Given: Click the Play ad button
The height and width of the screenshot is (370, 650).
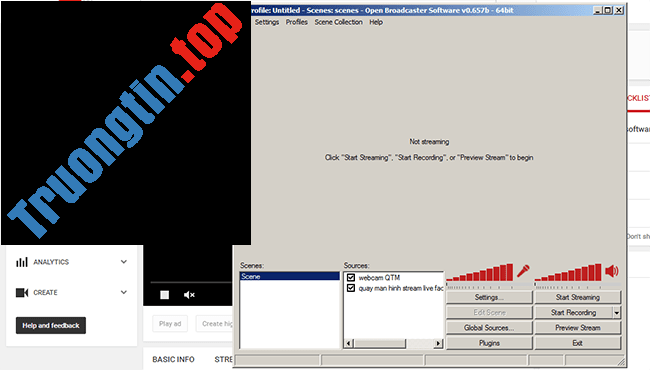Looking at the screenshot, I should (x=170, y=324).
